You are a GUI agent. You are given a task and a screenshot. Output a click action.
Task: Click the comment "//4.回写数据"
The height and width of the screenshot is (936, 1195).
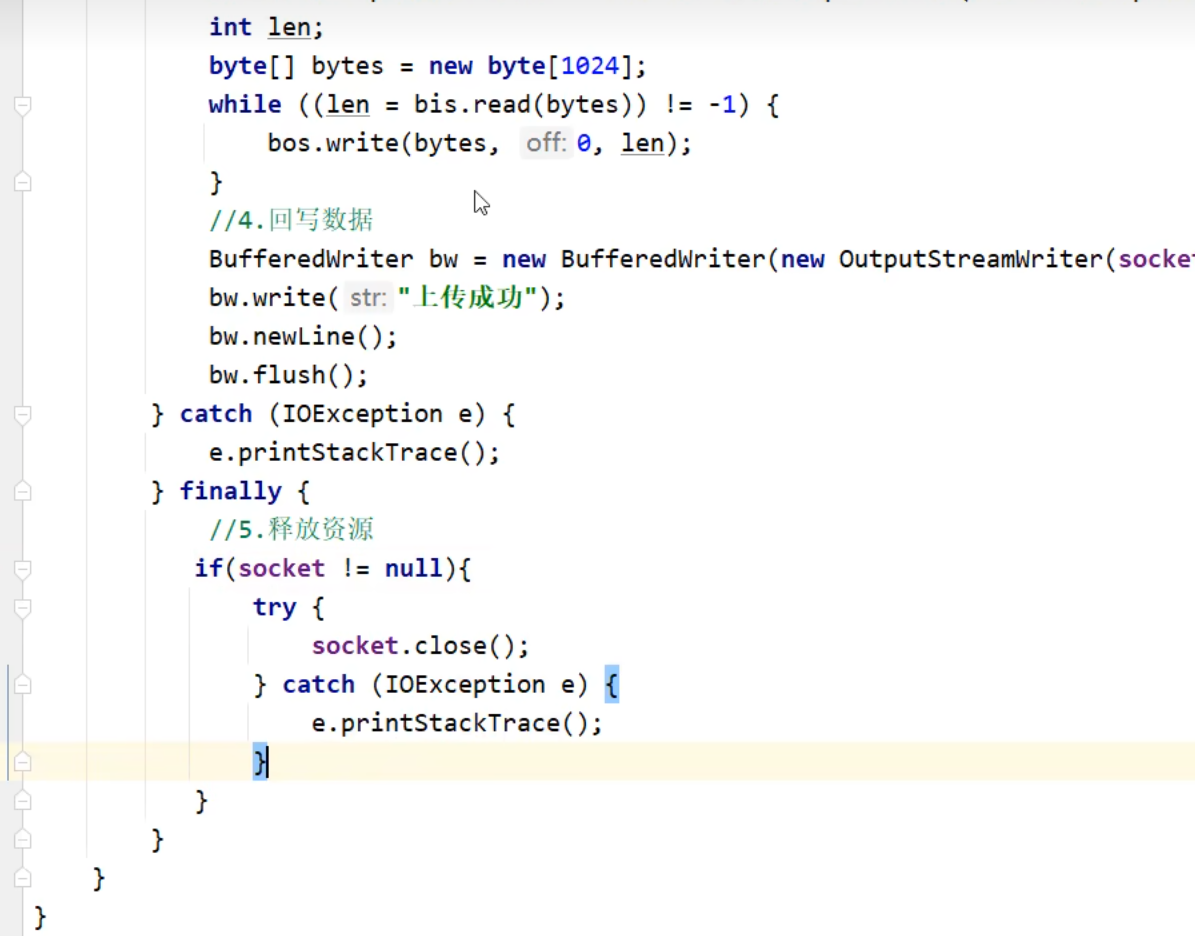click(x=291, y=220)
